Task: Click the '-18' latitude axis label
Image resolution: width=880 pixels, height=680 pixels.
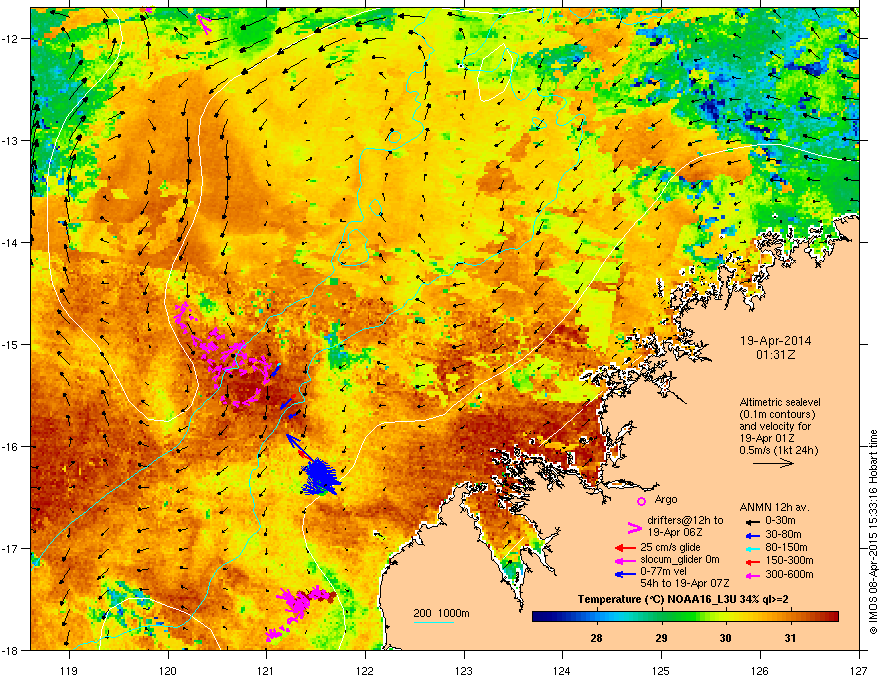Action: 11,650
